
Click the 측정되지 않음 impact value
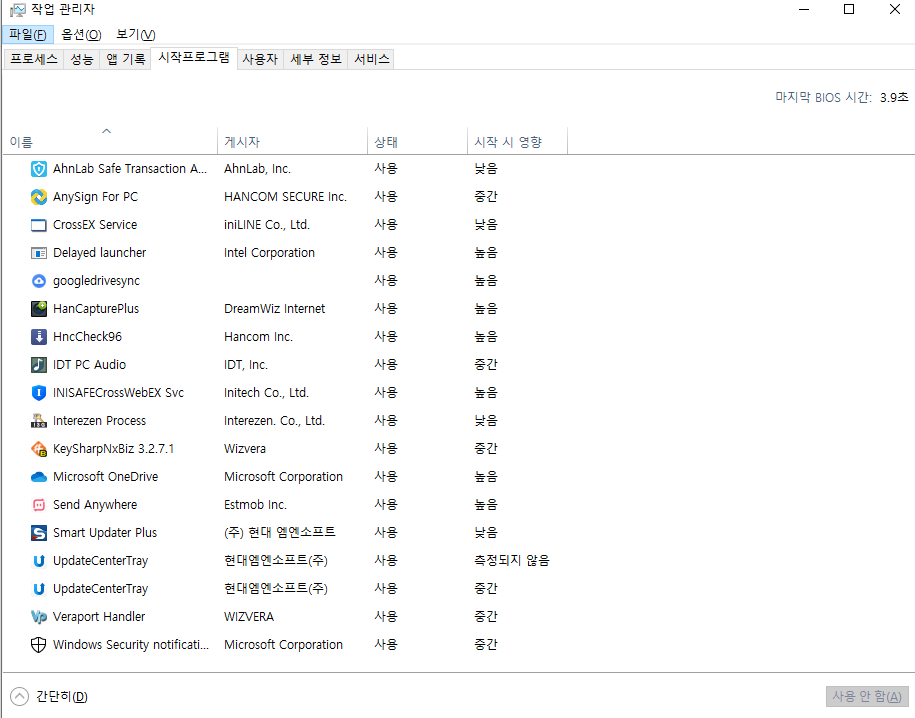pyautogui.click(x=512, y=561)
